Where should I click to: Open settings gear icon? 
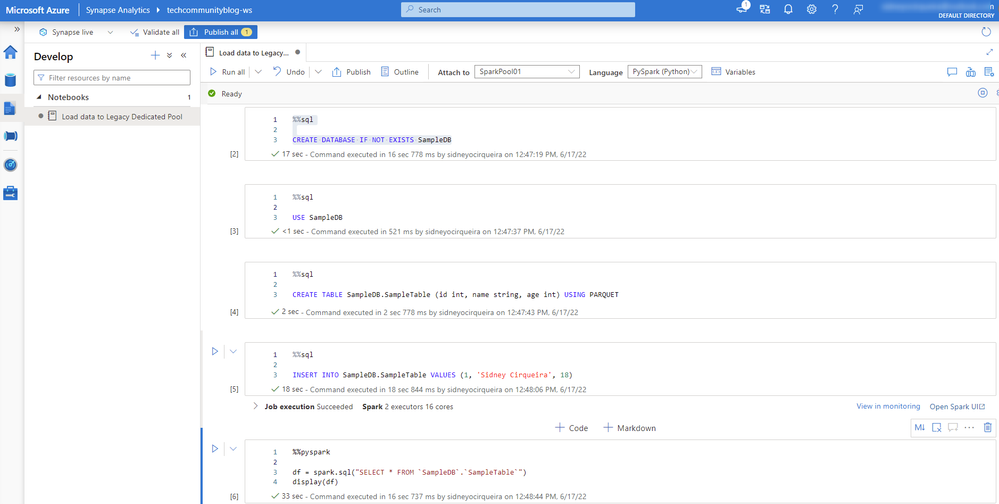click(811, 10)
